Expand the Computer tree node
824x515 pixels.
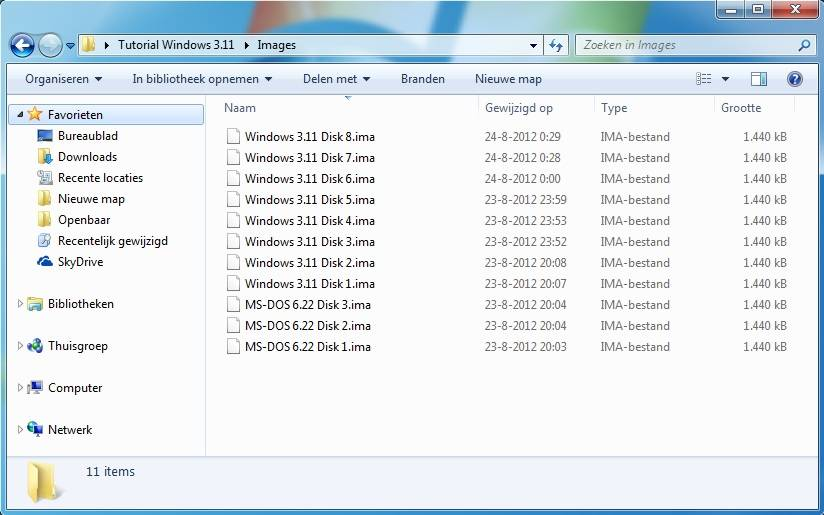click(20, 388)
